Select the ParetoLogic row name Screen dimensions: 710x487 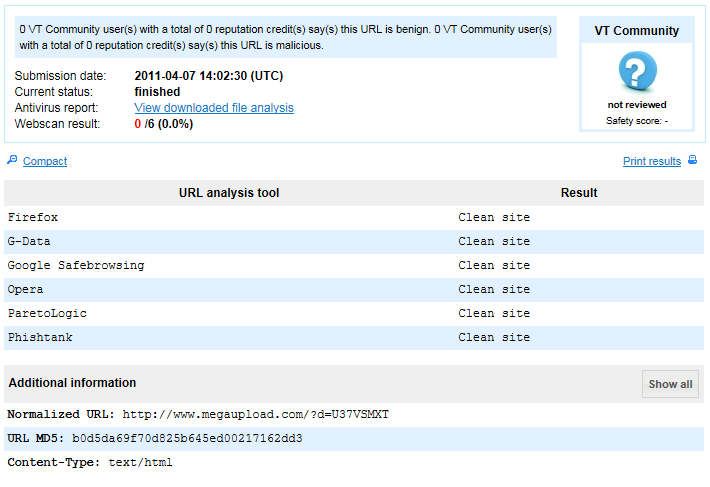click(47, 313)
